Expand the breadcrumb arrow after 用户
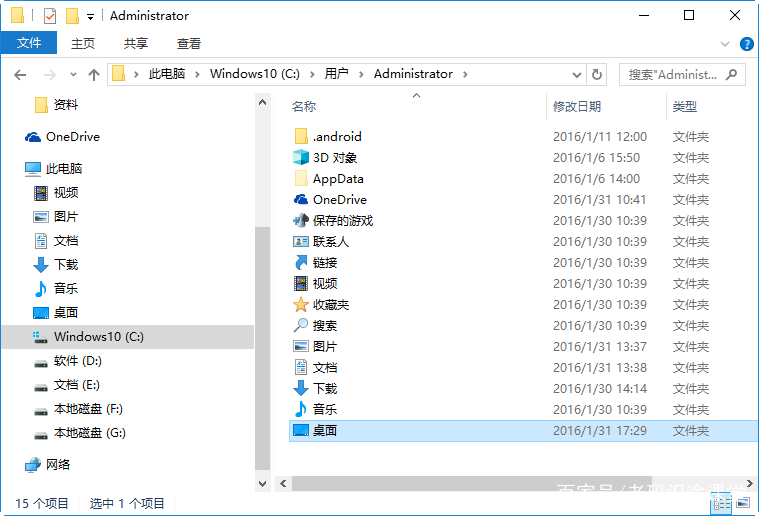 coord(361,74)
